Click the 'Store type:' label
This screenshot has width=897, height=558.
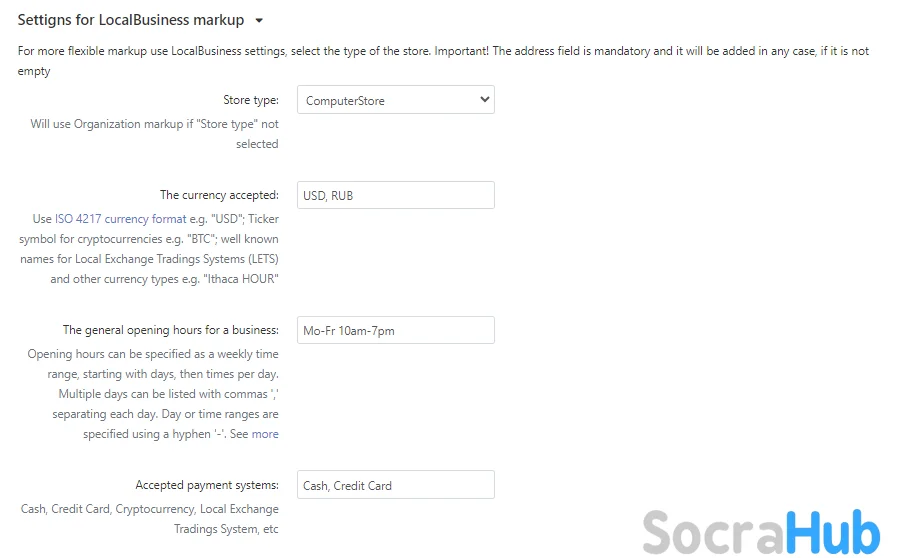click(x=251, y=100)
